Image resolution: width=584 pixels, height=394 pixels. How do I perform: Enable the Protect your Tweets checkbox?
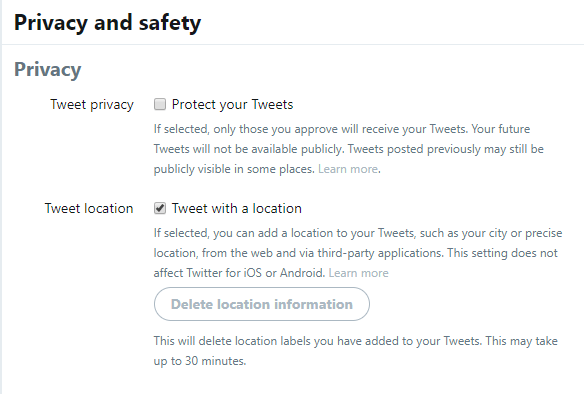click(160, 104)
